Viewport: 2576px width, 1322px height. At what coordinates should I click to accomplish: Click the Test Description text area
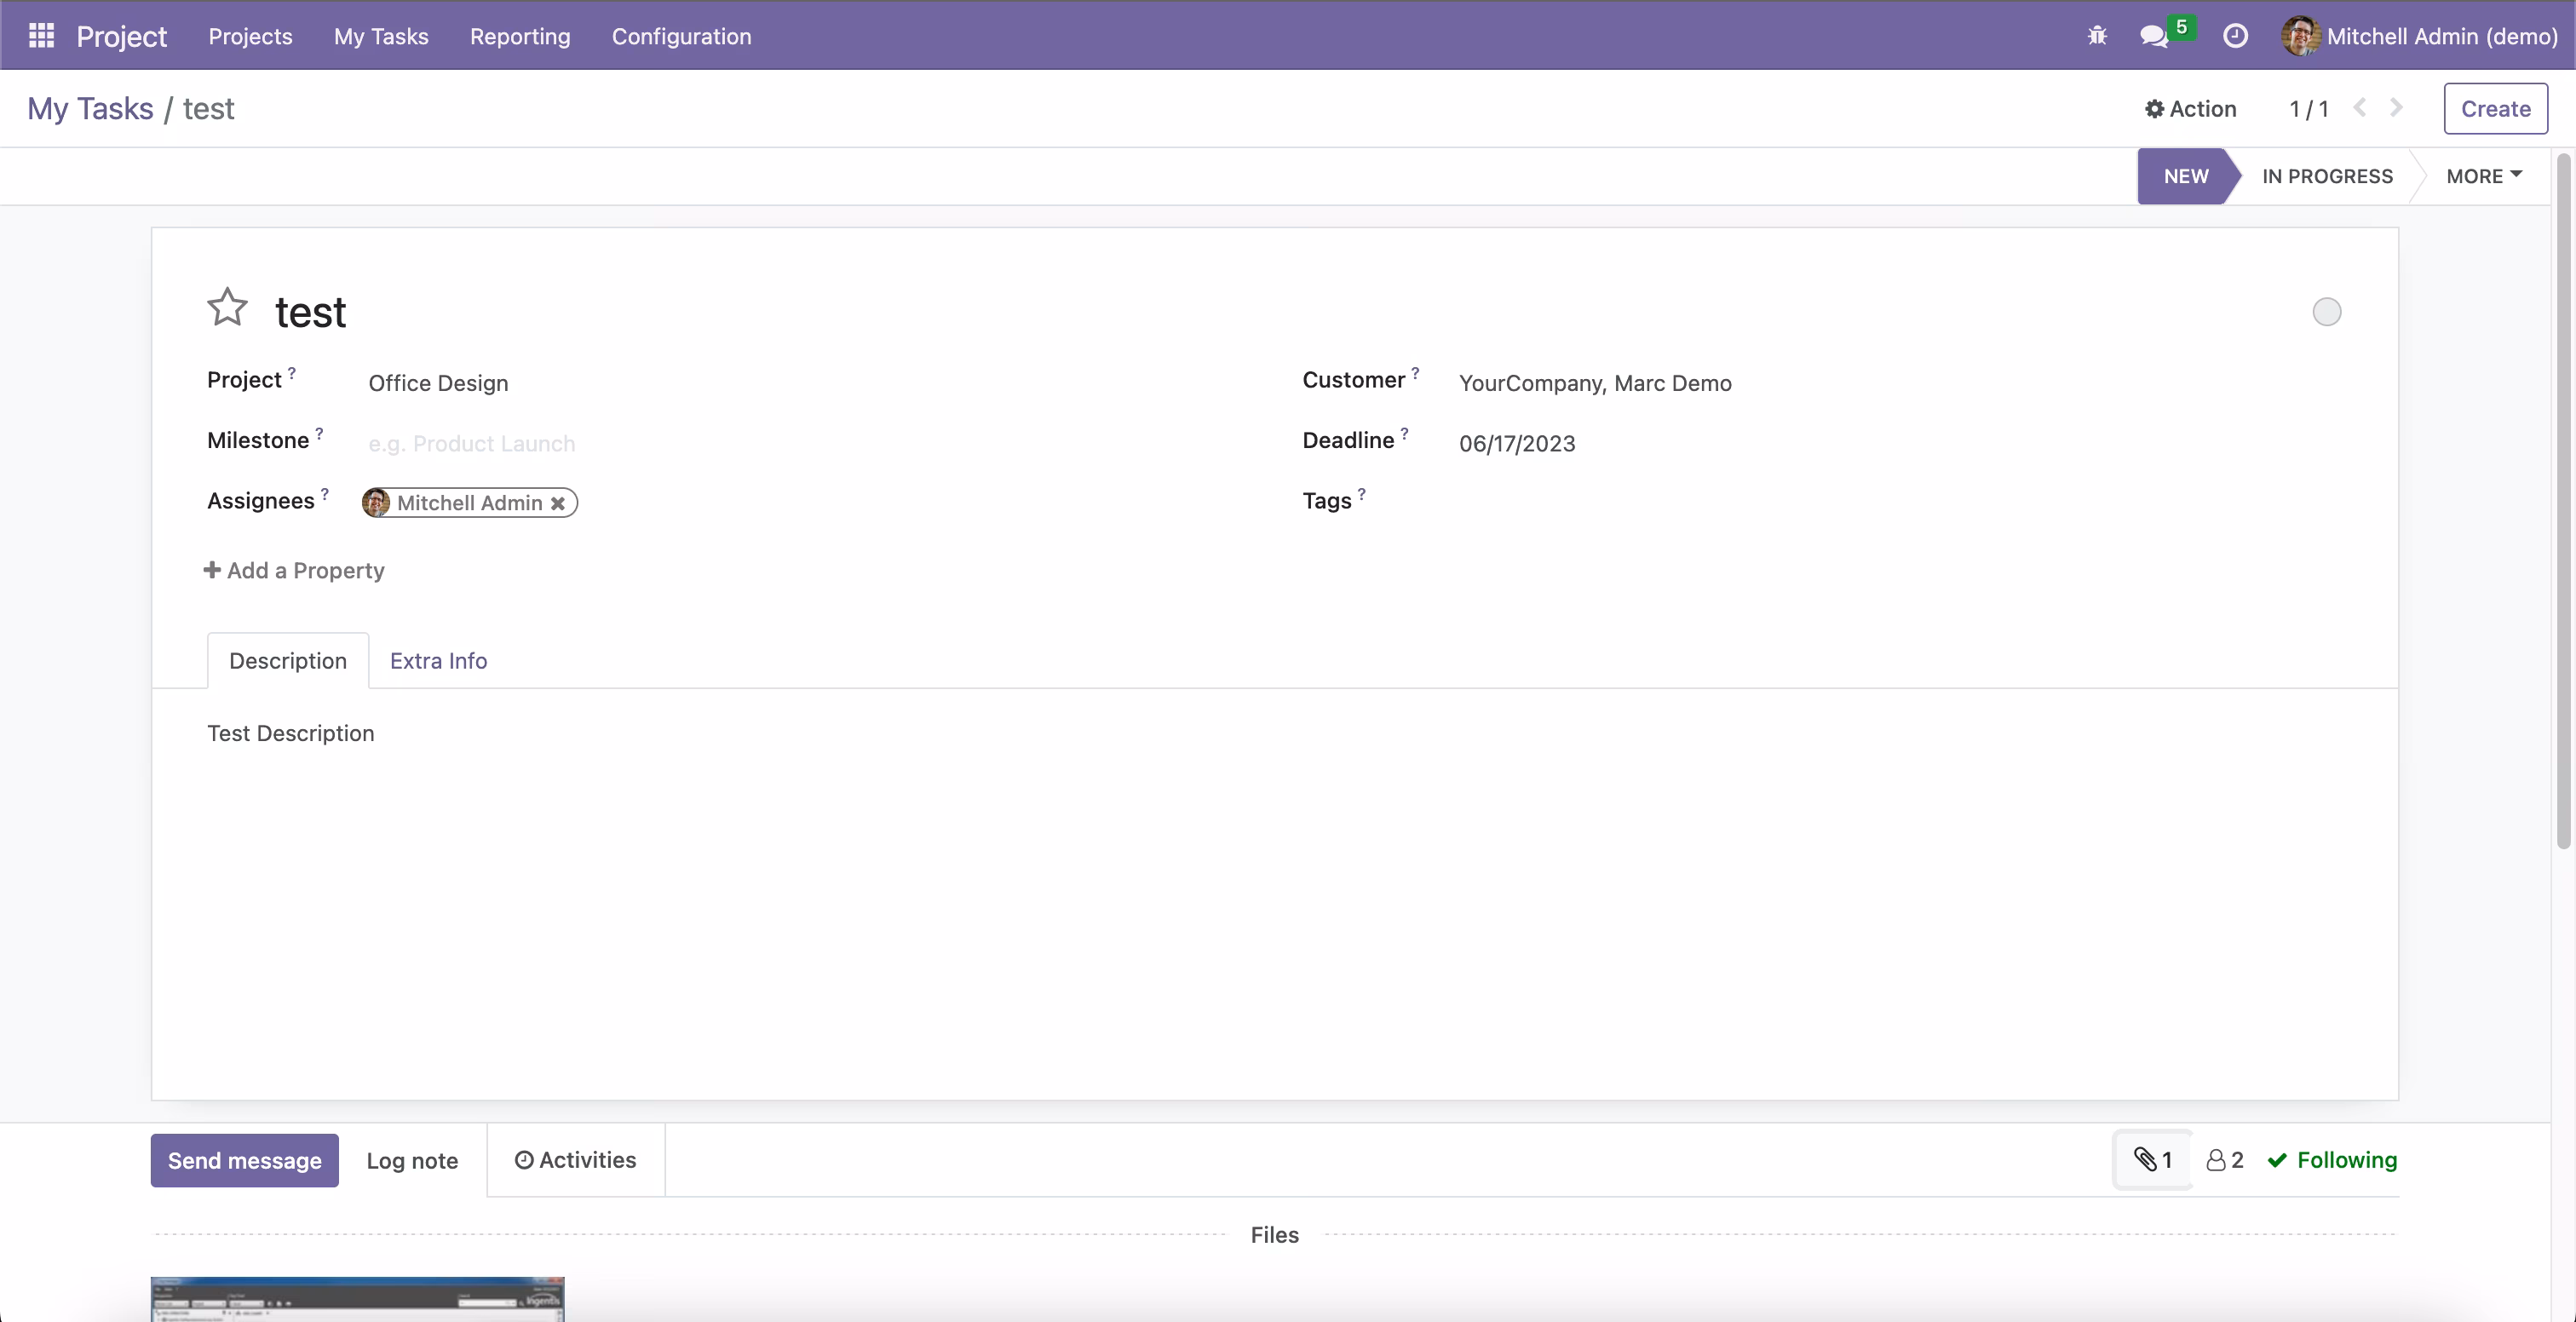tap(290, 733)
